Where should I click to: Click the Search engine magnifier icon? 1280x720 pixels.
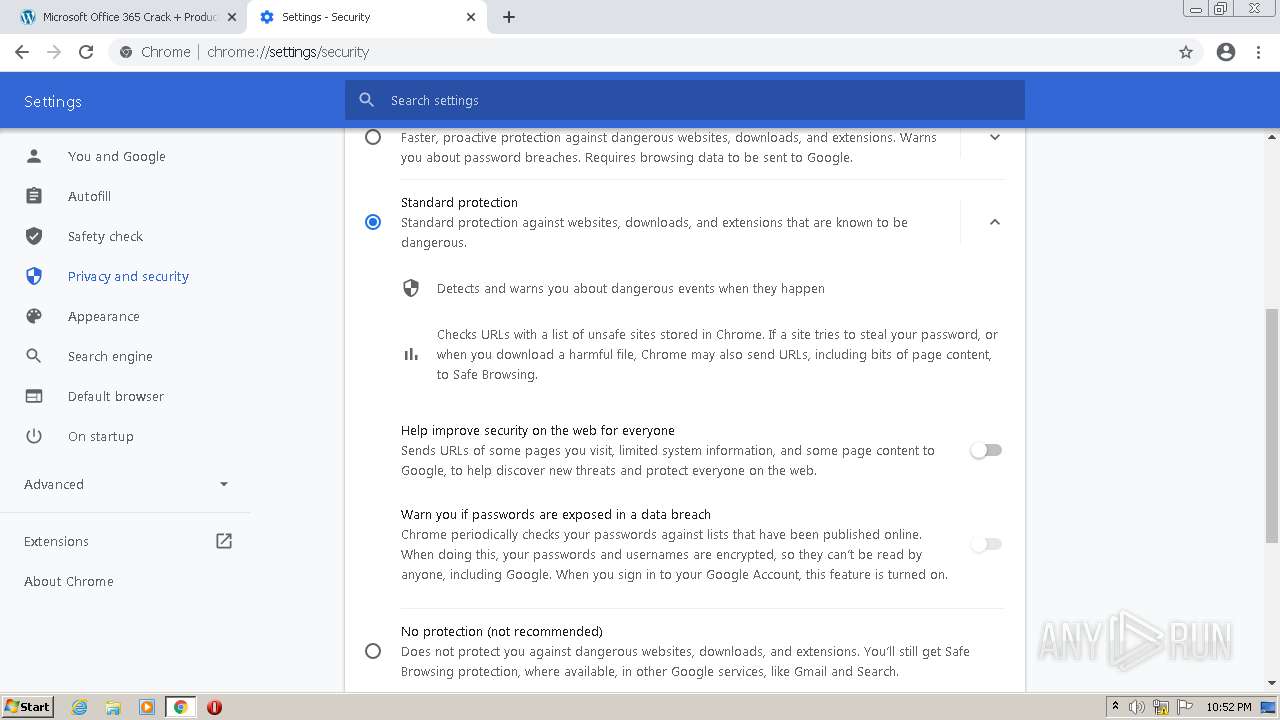(34, 356)
